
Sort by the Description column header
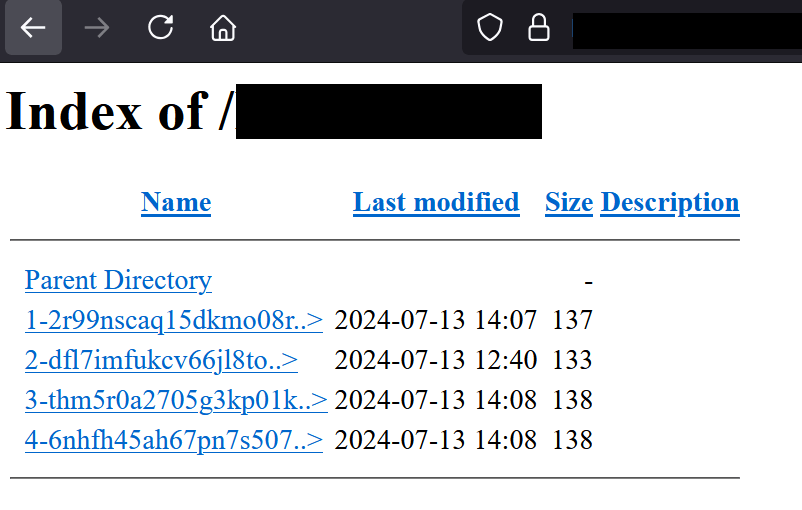point(670,202)
